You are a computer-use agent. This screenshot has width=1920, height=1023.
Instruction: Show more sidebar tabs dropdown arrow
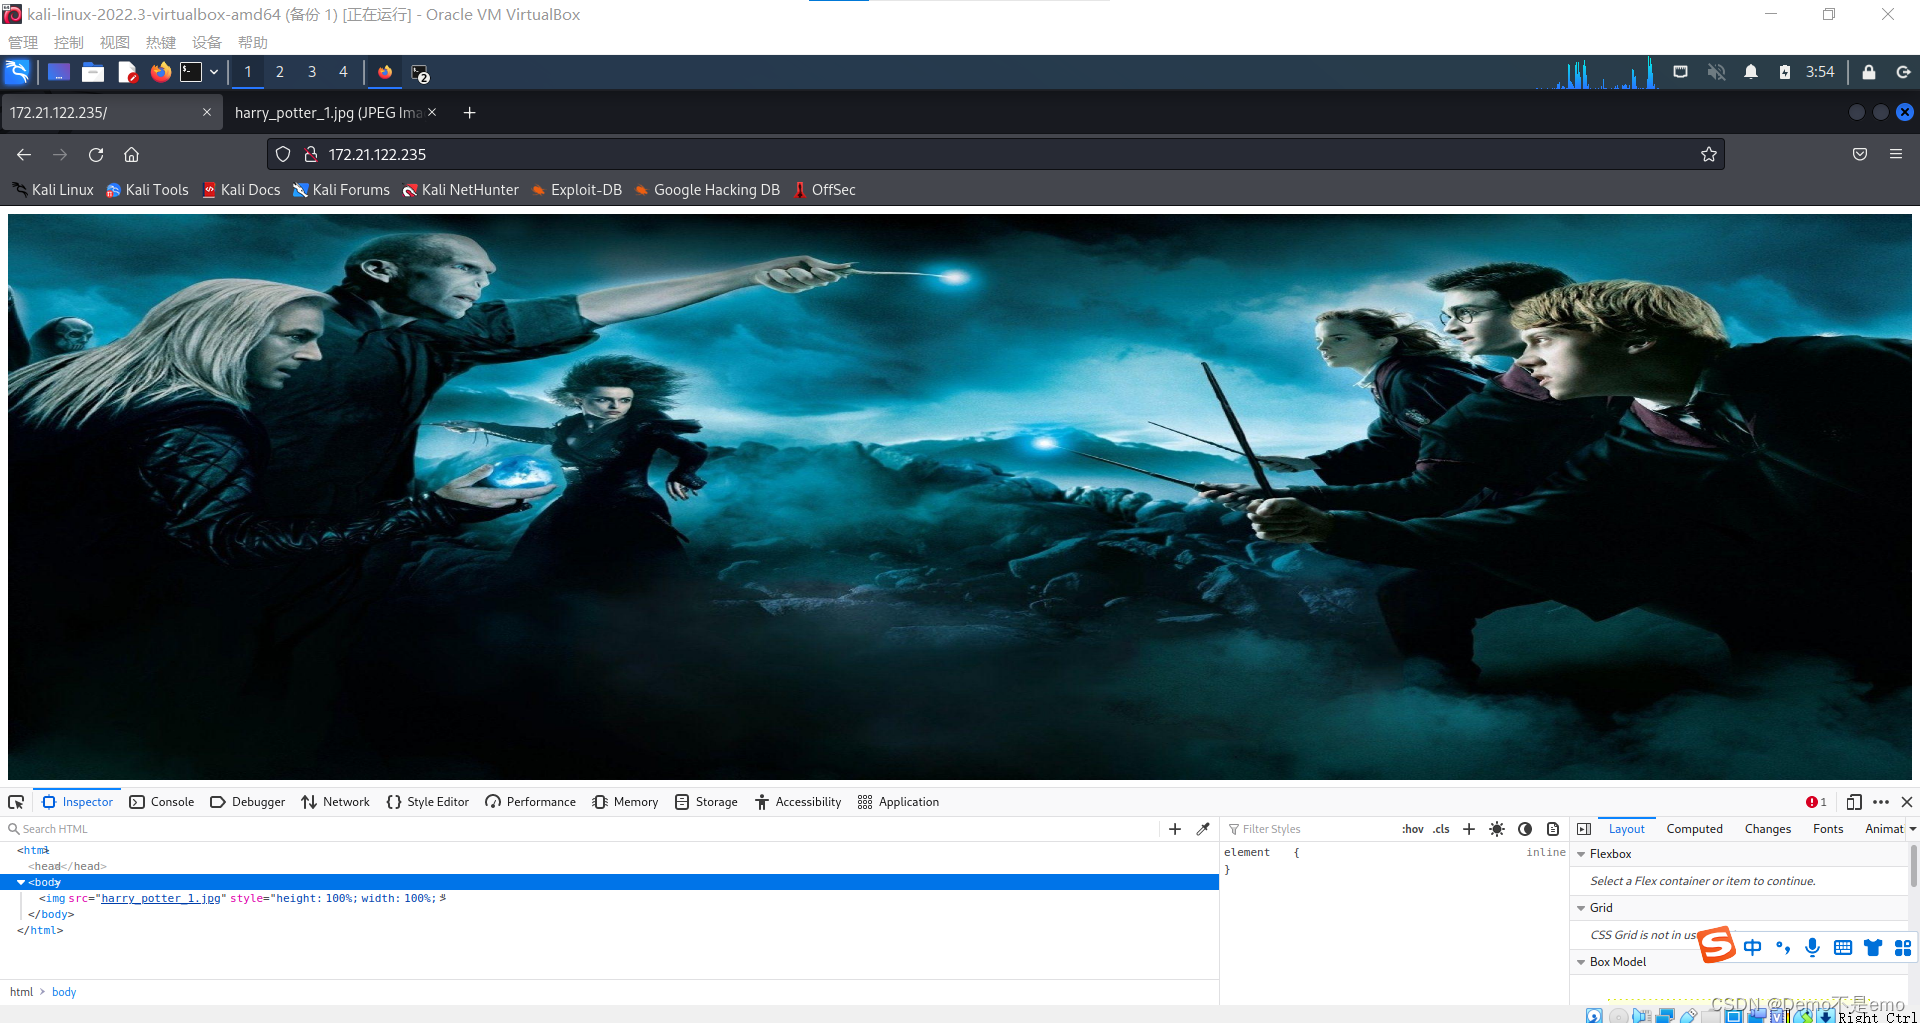pyautogui.click(x=1912, y=829)
